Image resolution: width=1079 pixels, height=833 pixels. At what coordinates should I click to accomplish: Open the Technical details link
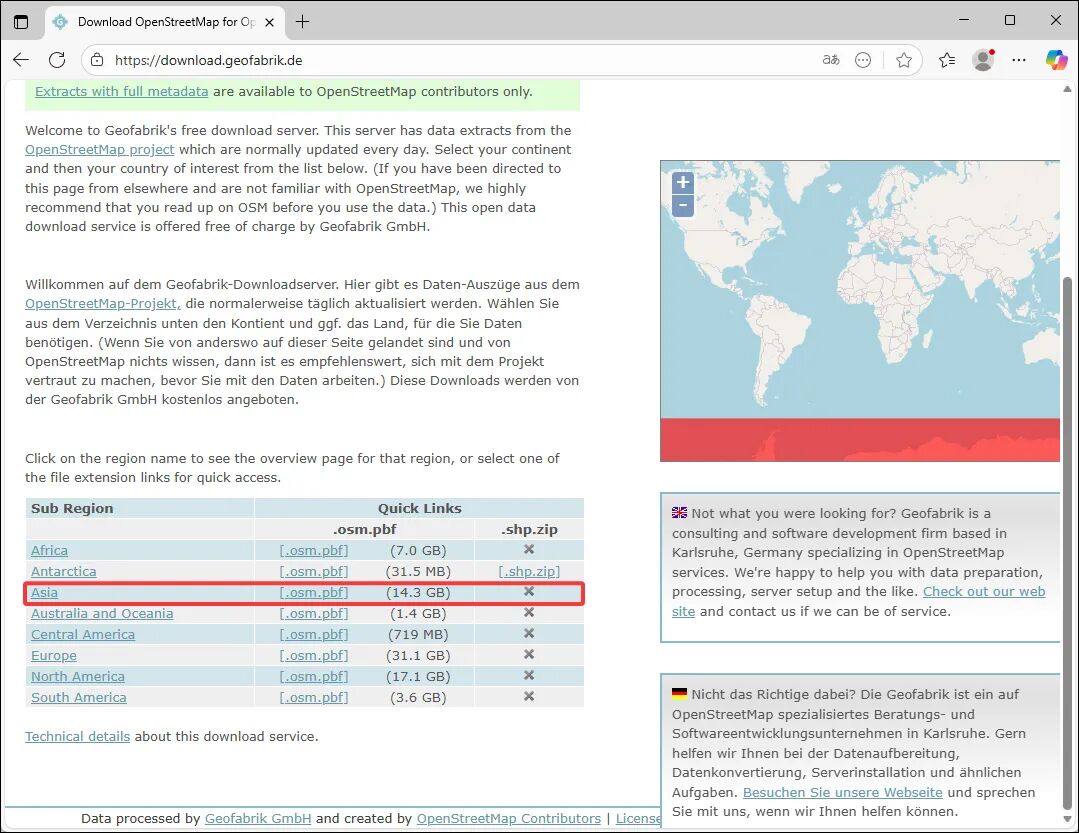[78, 737]
